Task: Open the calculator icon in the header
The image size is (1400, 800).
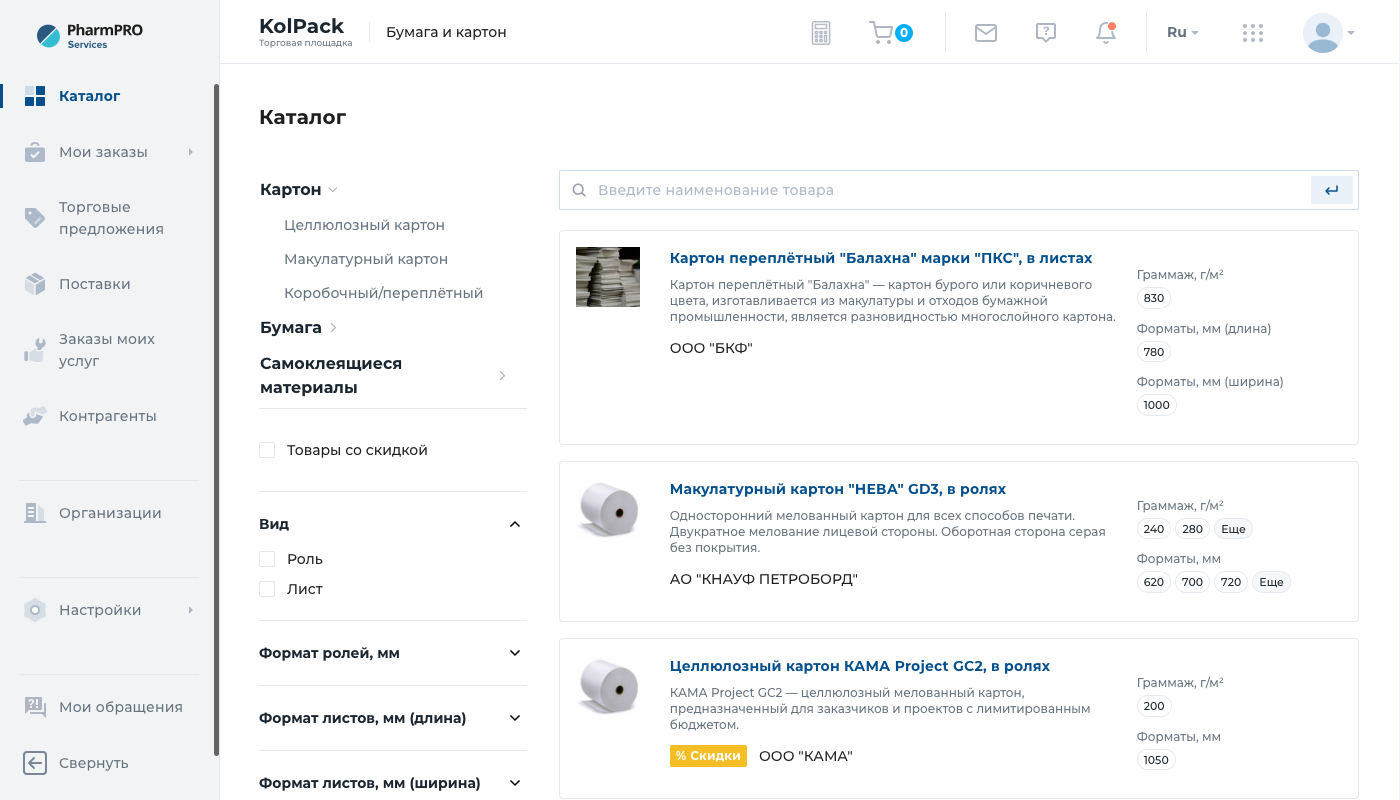Action: 821,33
